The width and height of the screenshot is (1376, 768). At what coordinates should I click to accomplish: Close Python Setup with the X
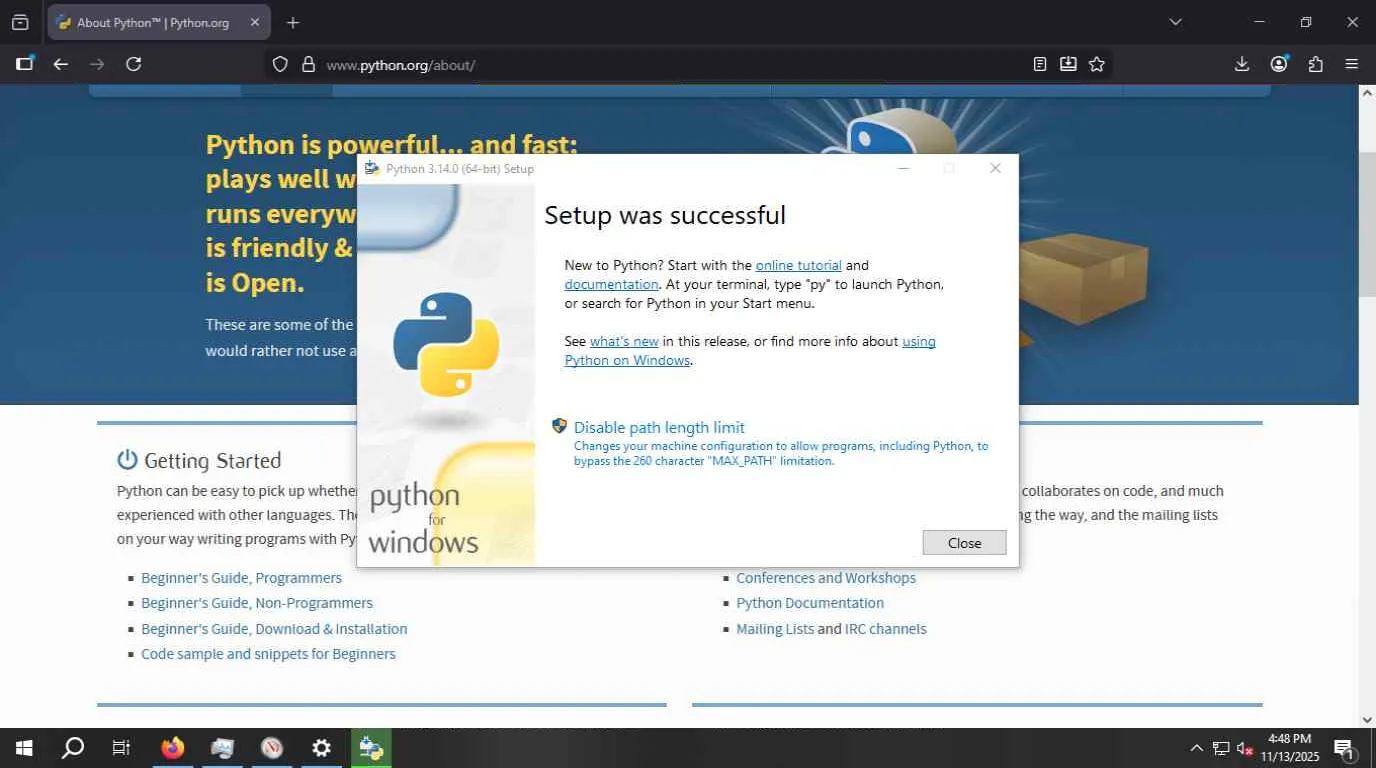click(995, 168)
